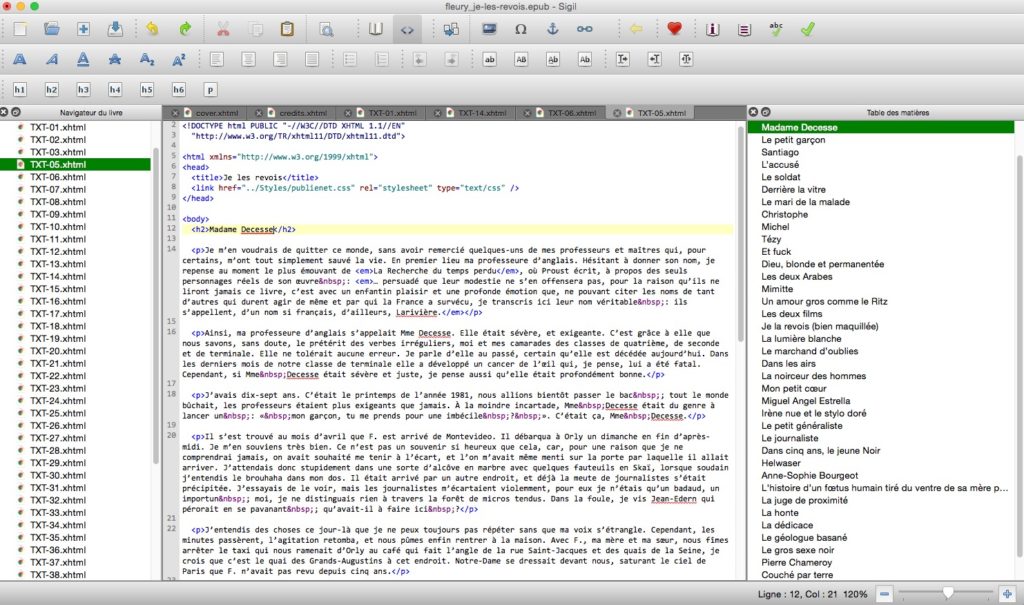Apply subscript formatting
Image resolution: width=1024 pixels, height=605 pixels.
click(147, 59)
